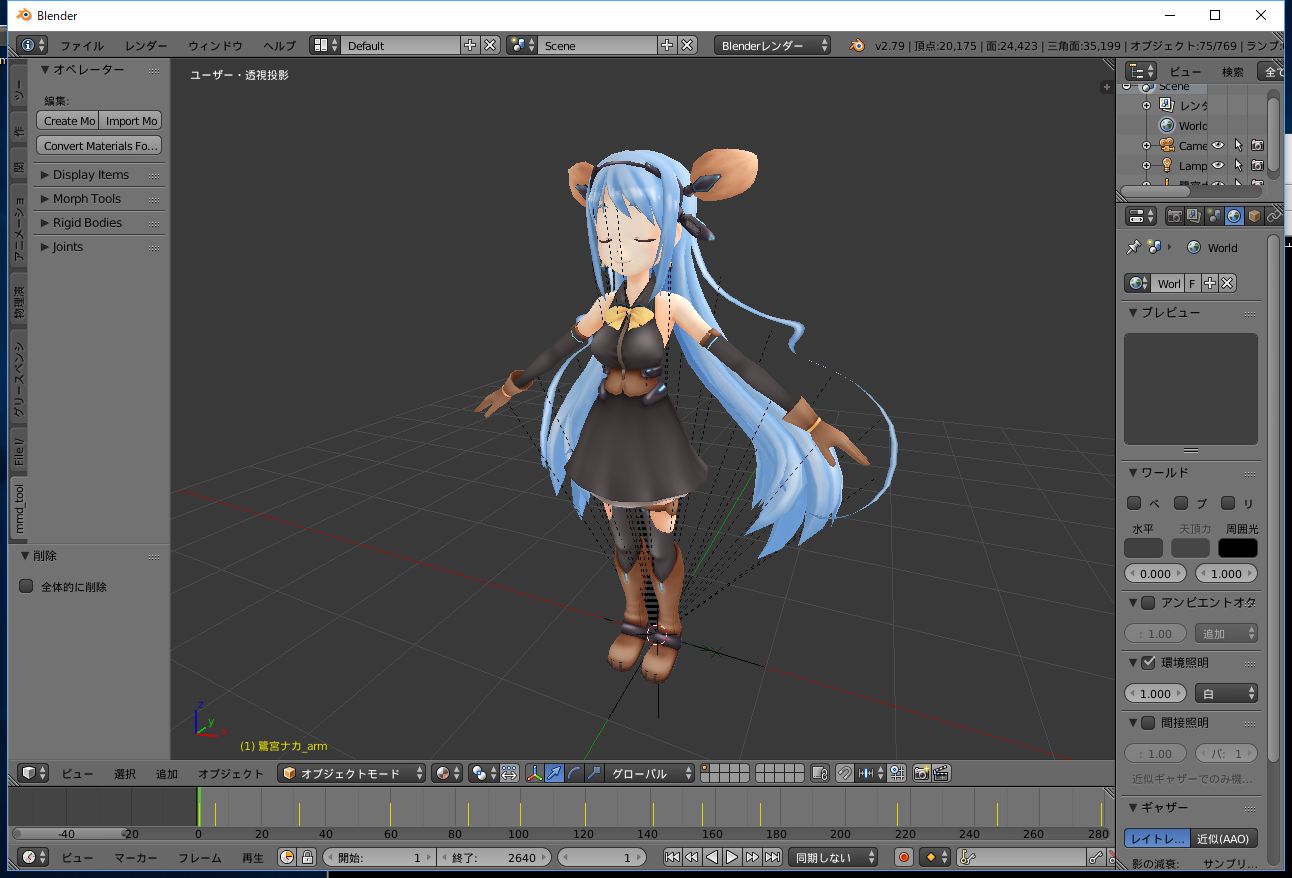
Task: Click the Import Mo button
Action: pos(131,120)
